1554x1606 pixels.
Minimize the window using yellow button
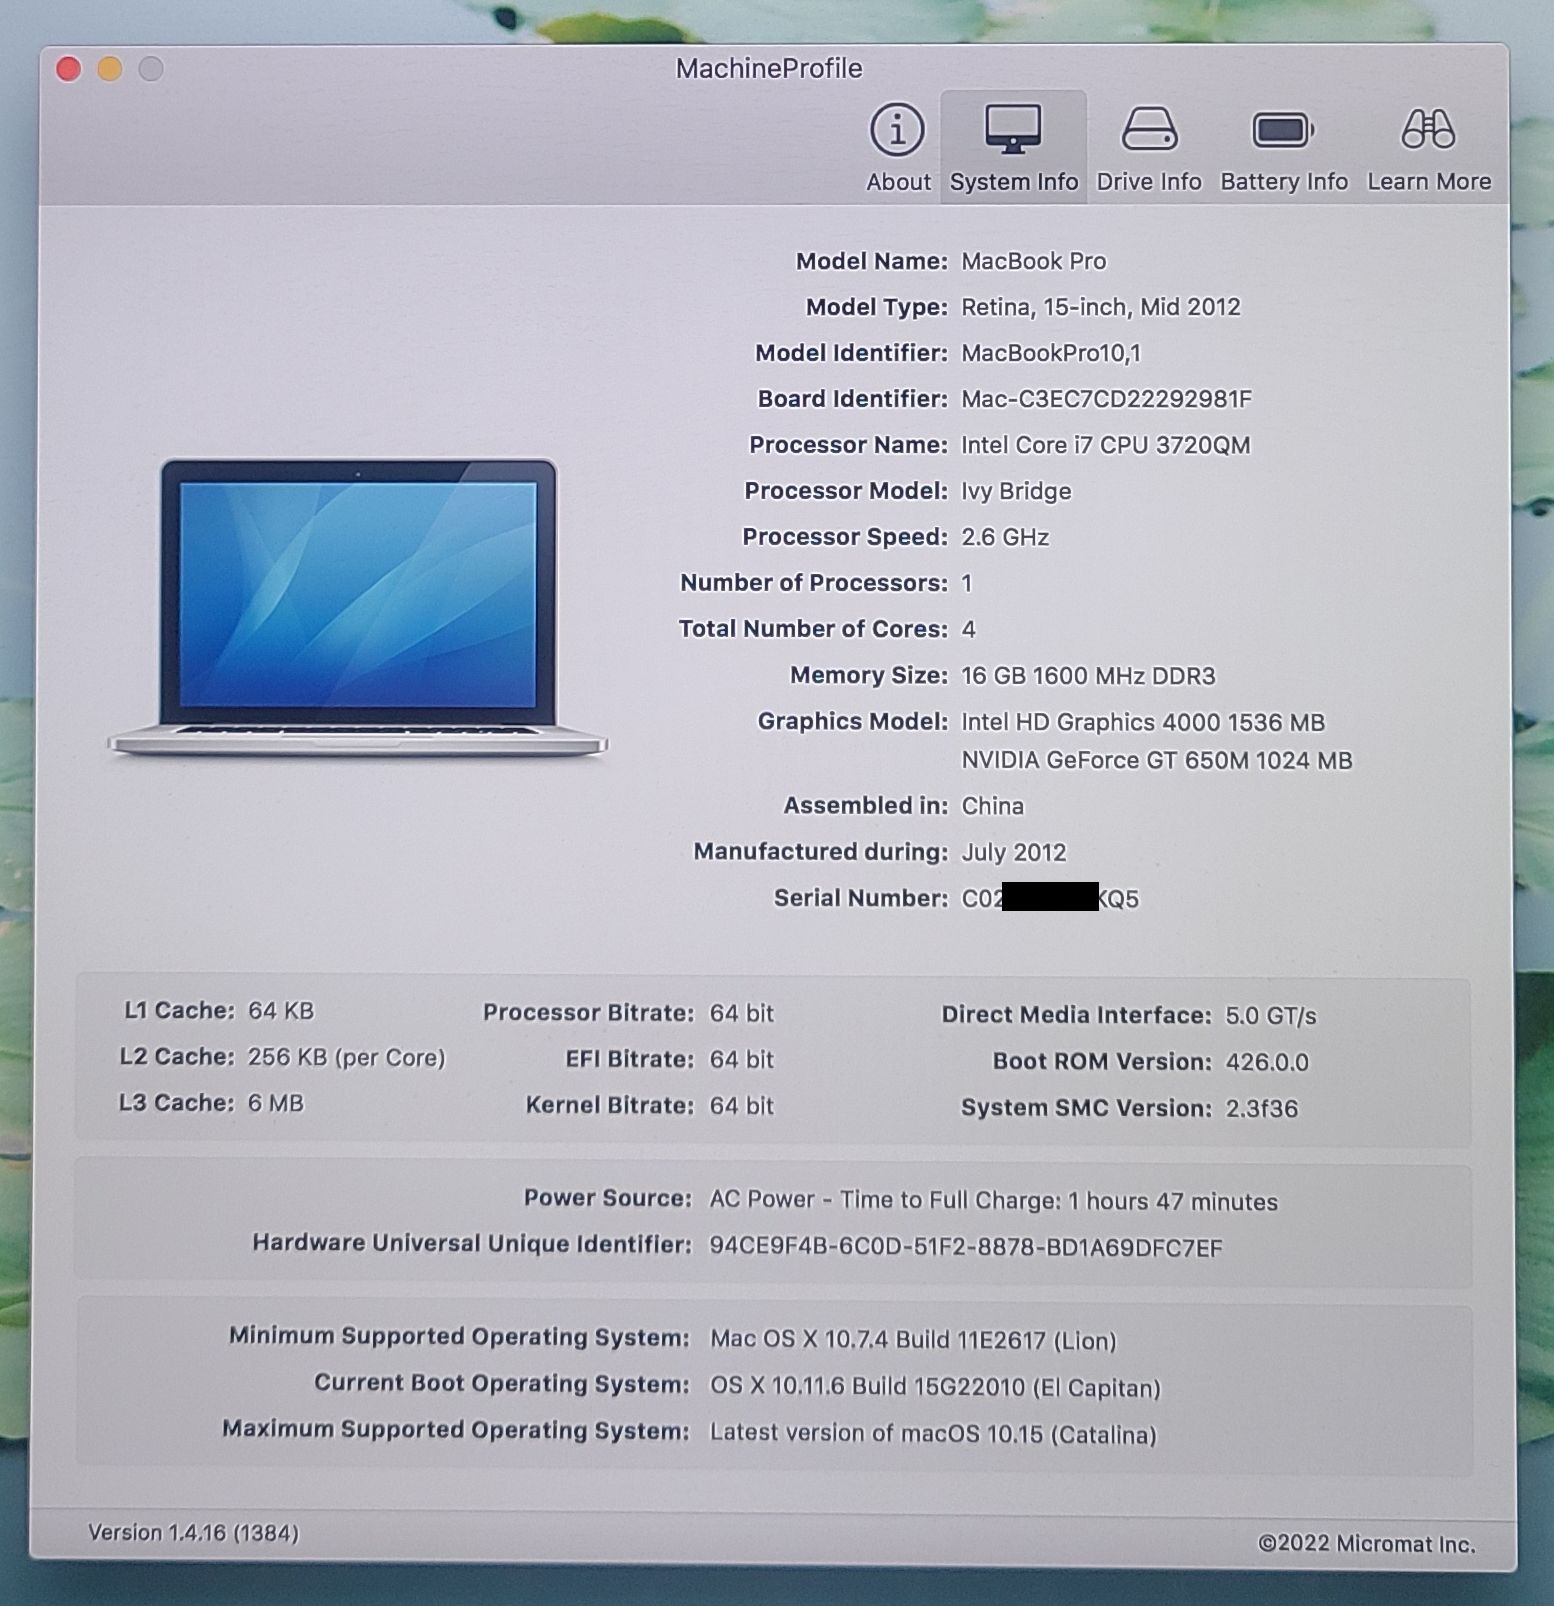pos(110,69)
